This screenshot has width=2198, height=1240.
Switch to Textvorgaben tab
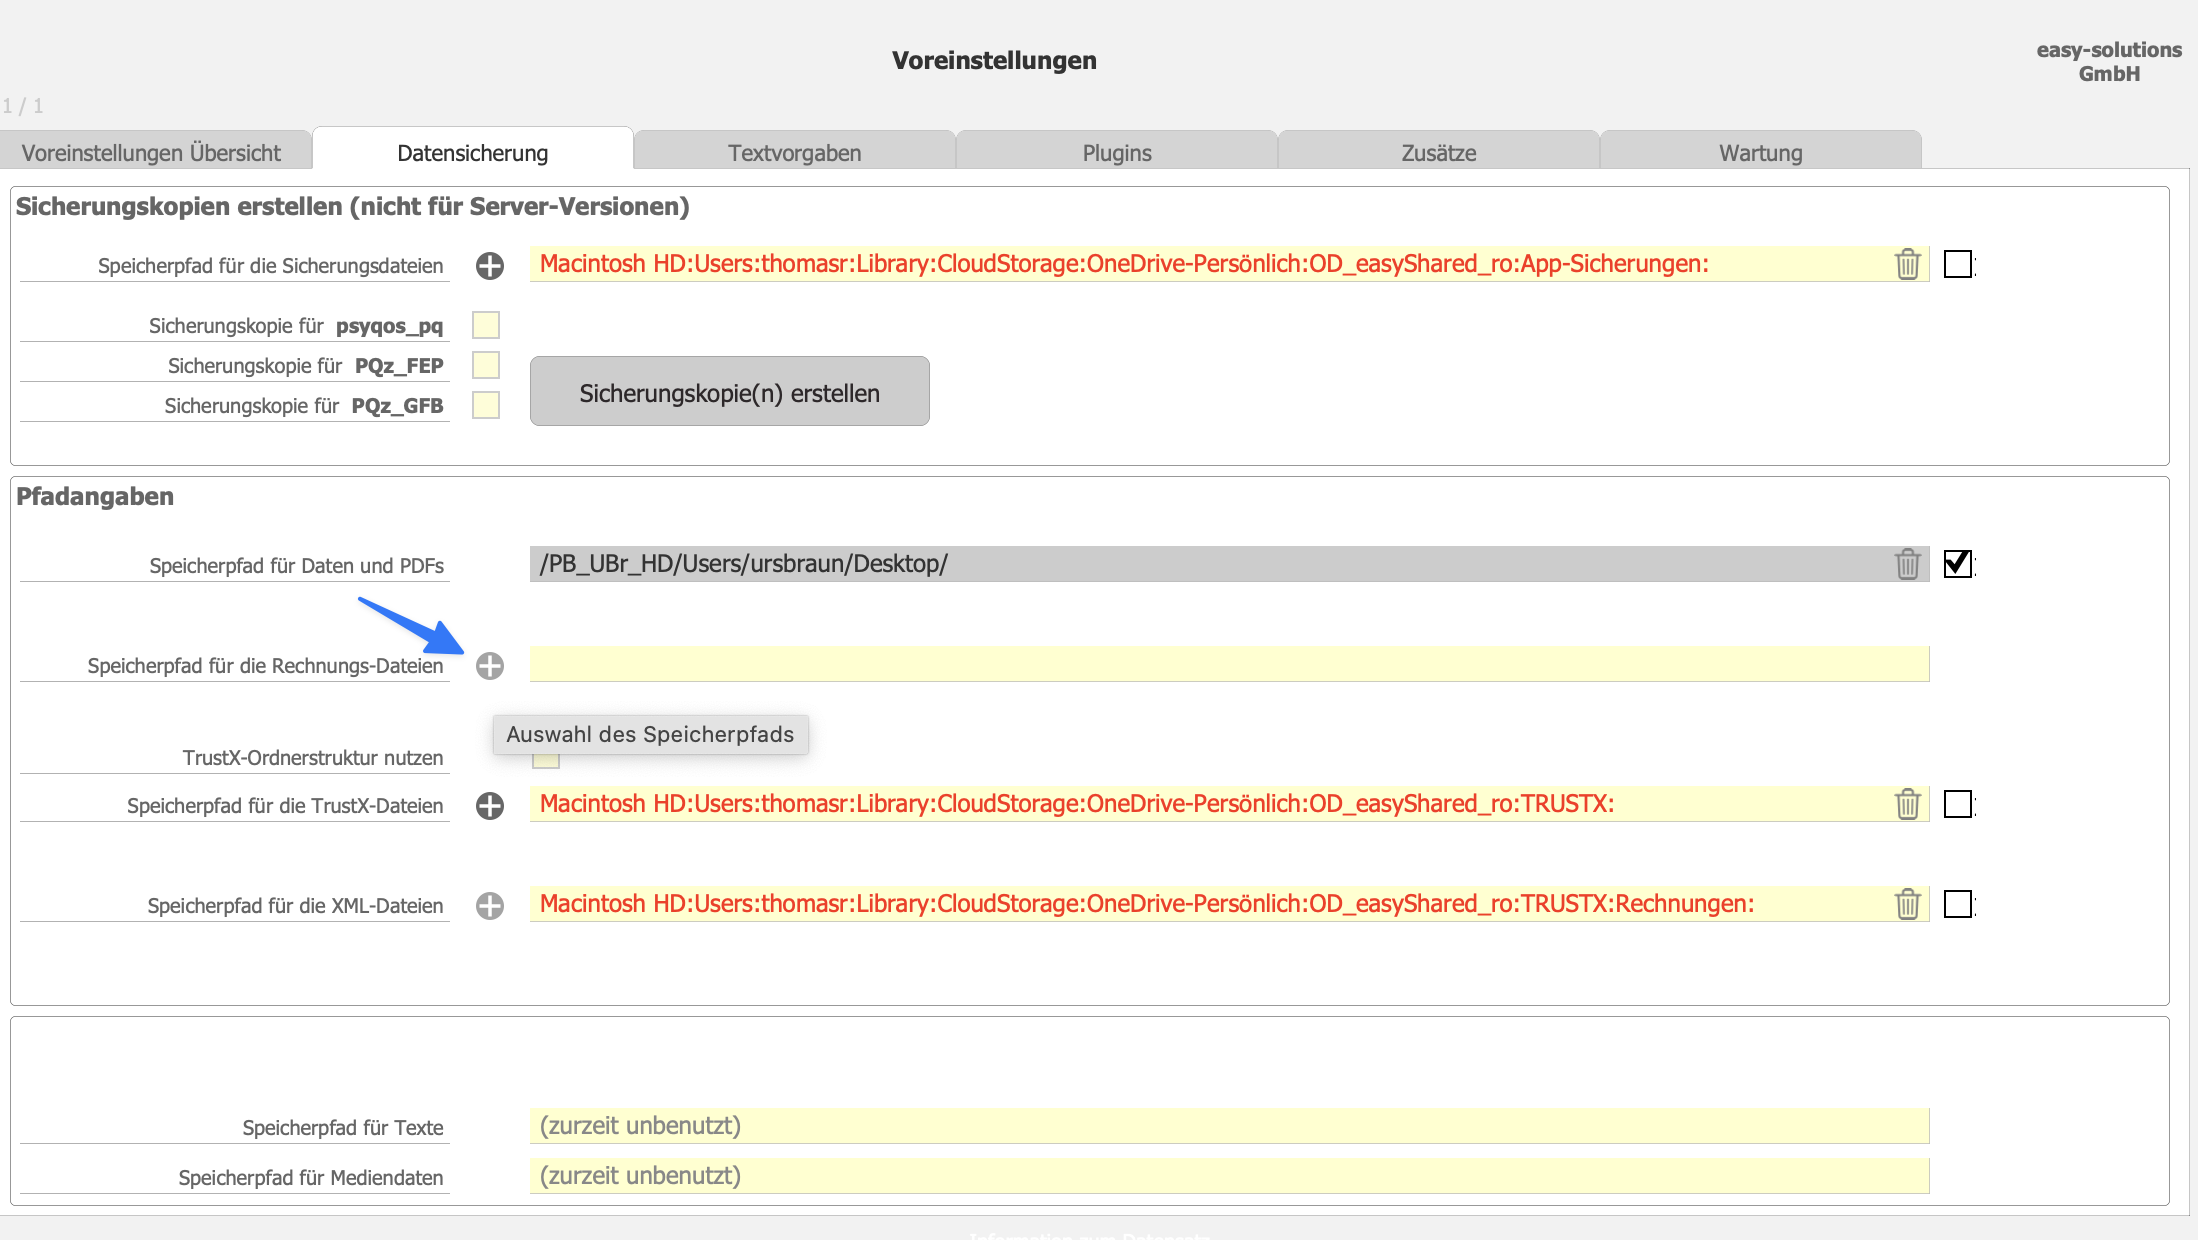pyautogui.click(x=795, y=151)
